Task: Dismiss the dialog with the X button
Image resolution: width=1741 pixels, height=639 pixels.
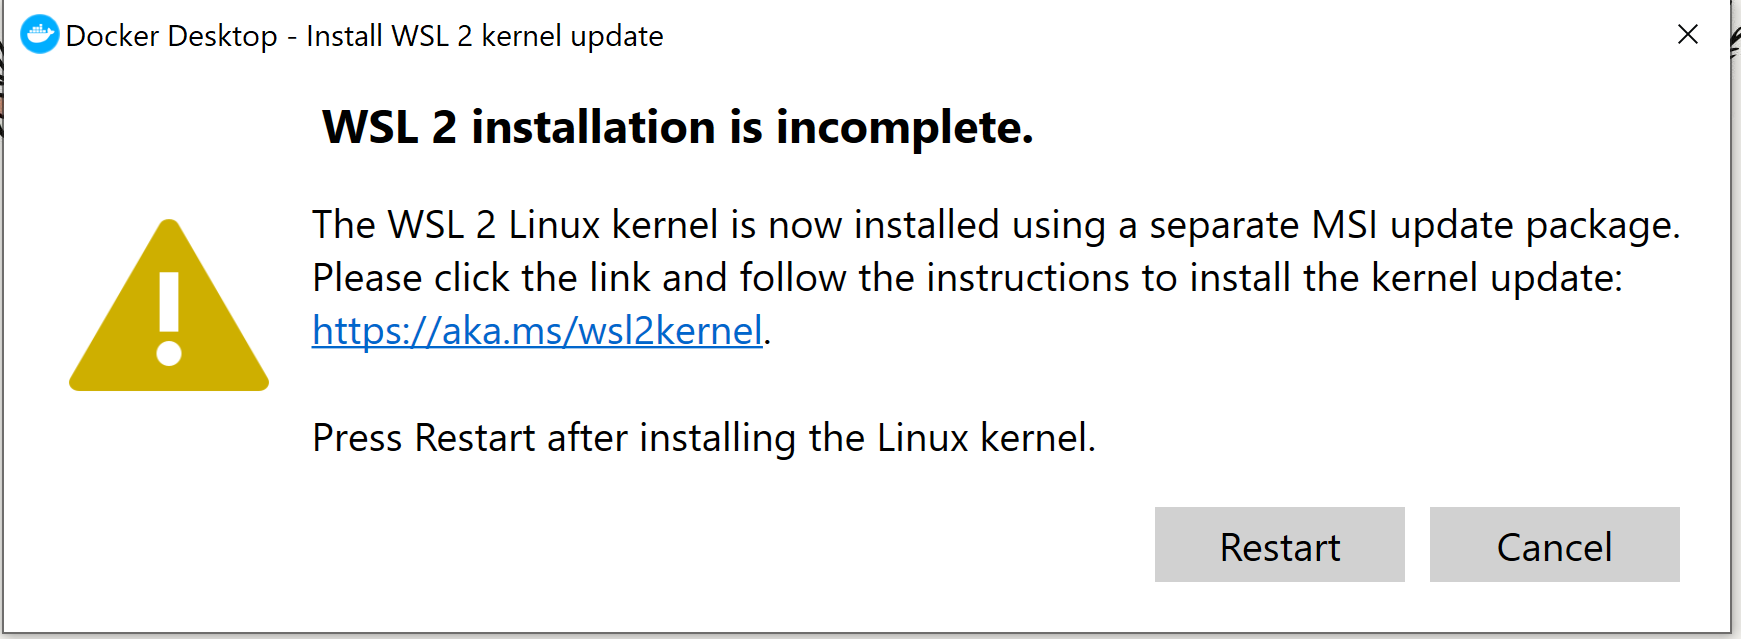Action: (x=1688, y=34)
